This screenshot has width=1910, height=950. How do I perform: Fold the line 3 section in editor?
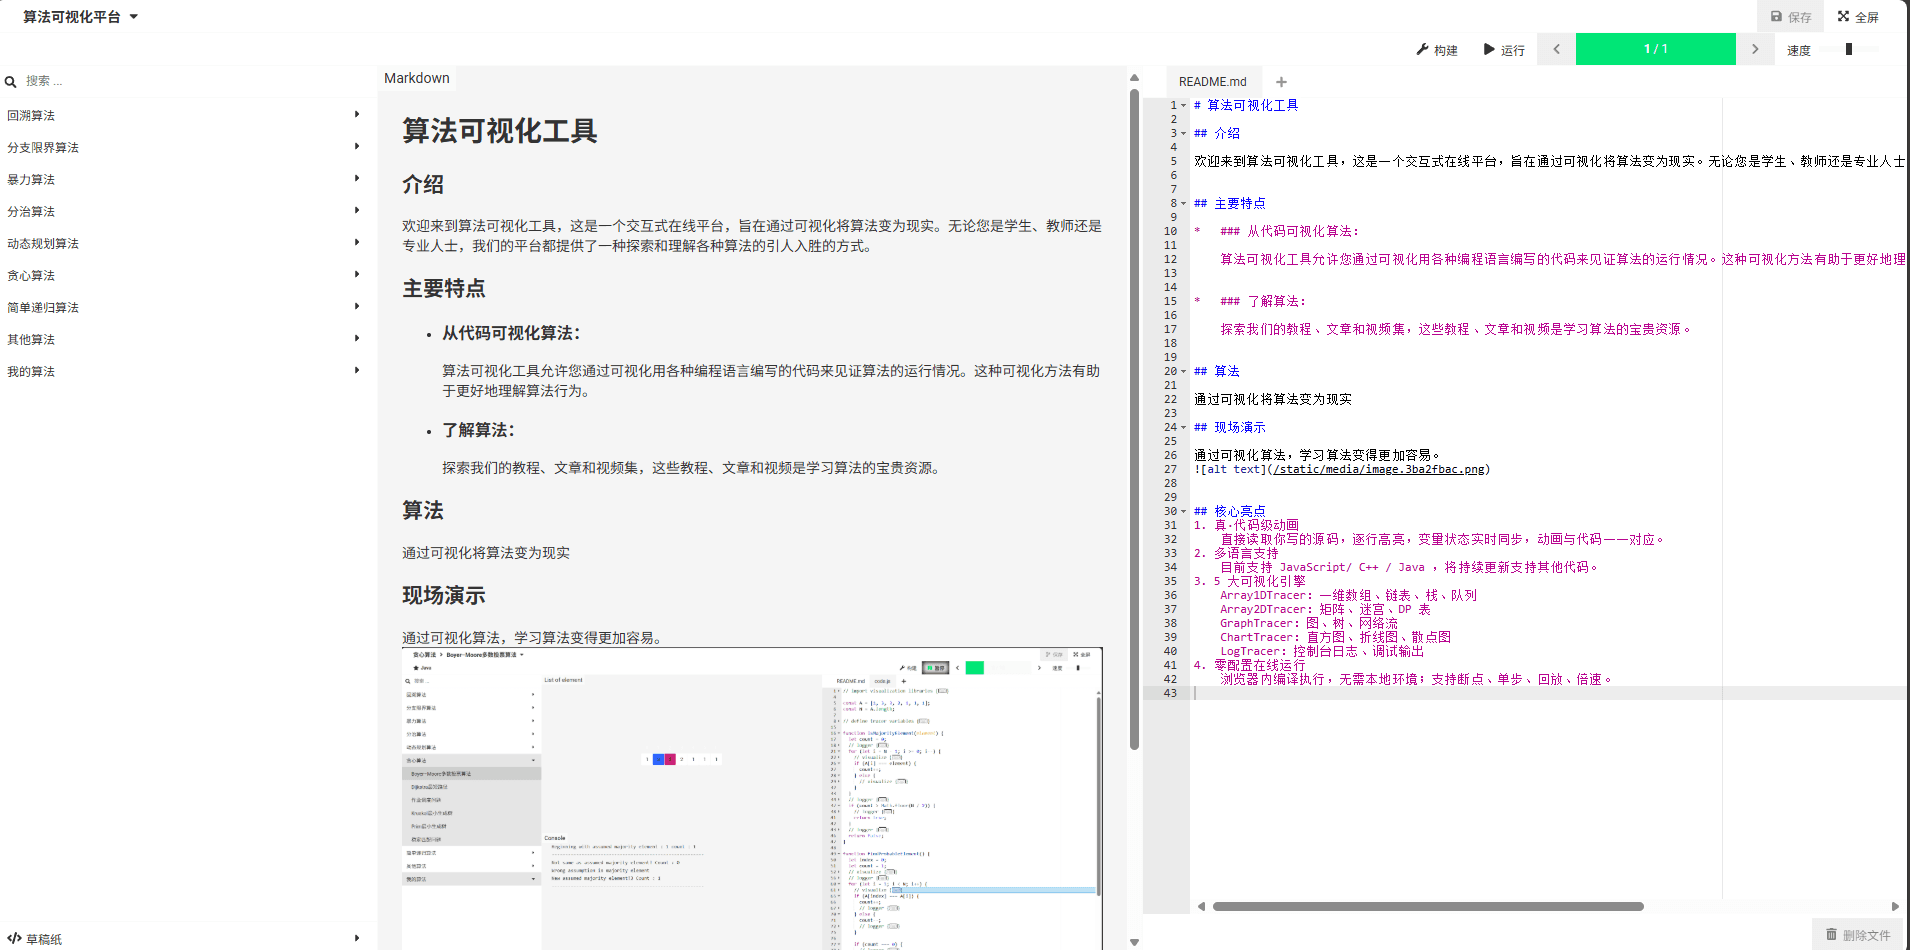tap(1184, 133)
